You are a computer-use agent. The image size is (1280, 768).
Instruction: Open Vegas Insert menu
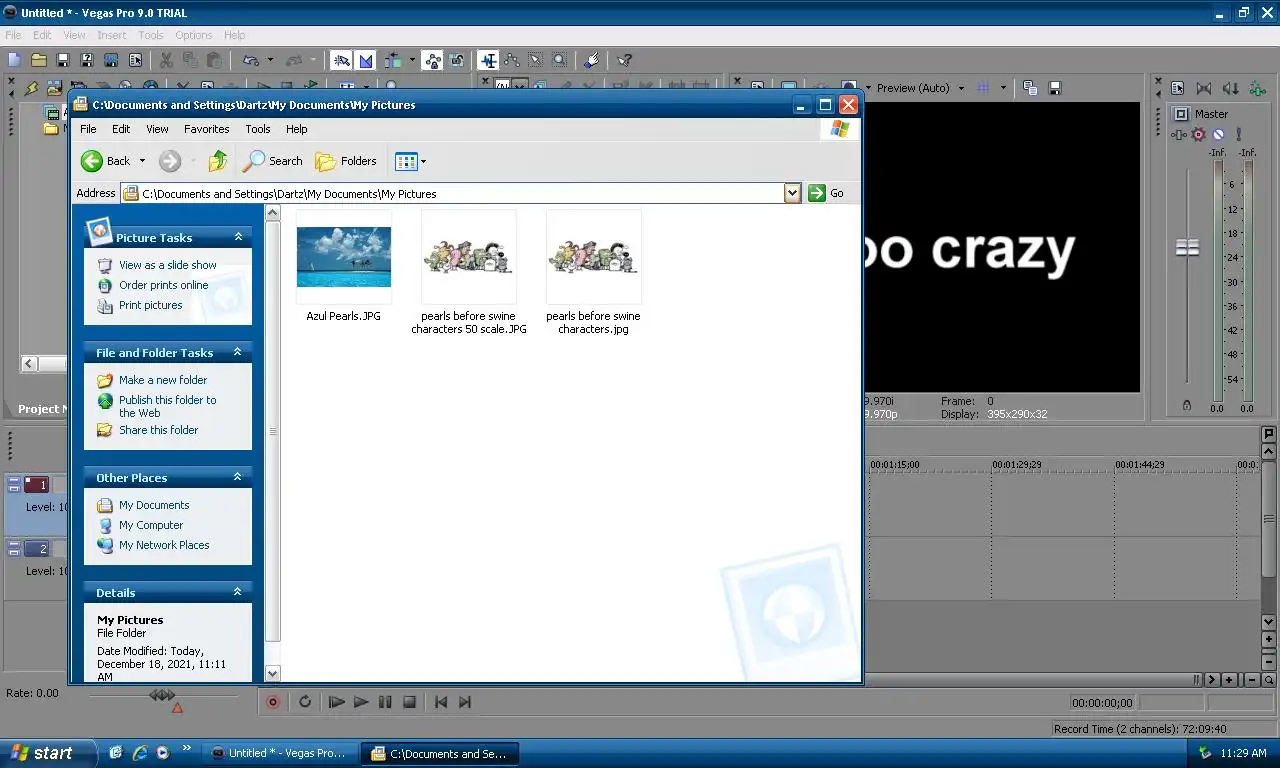point(111,35)
